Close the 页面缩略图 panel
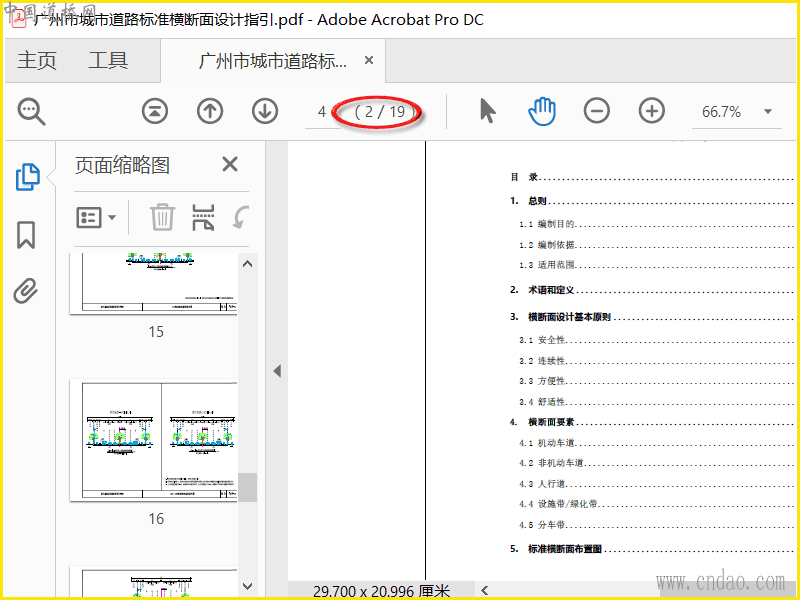 coord(230,164)
